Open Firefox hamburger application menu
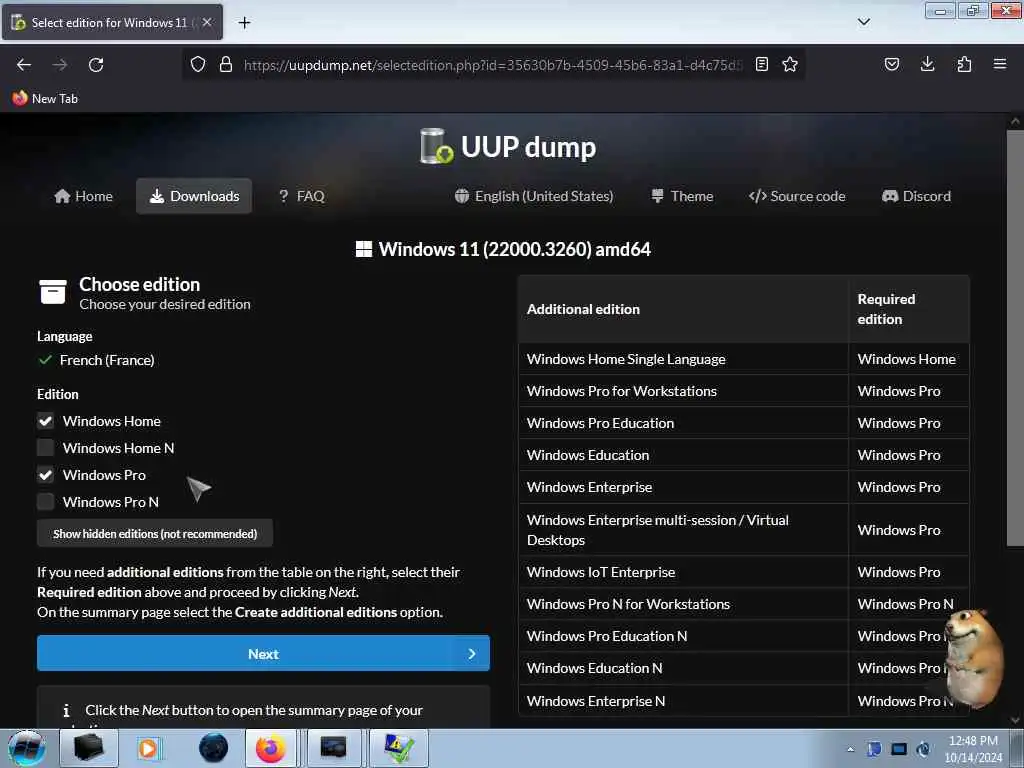The height and width of the screenshot is (768, 1024). pos(1000,64)
